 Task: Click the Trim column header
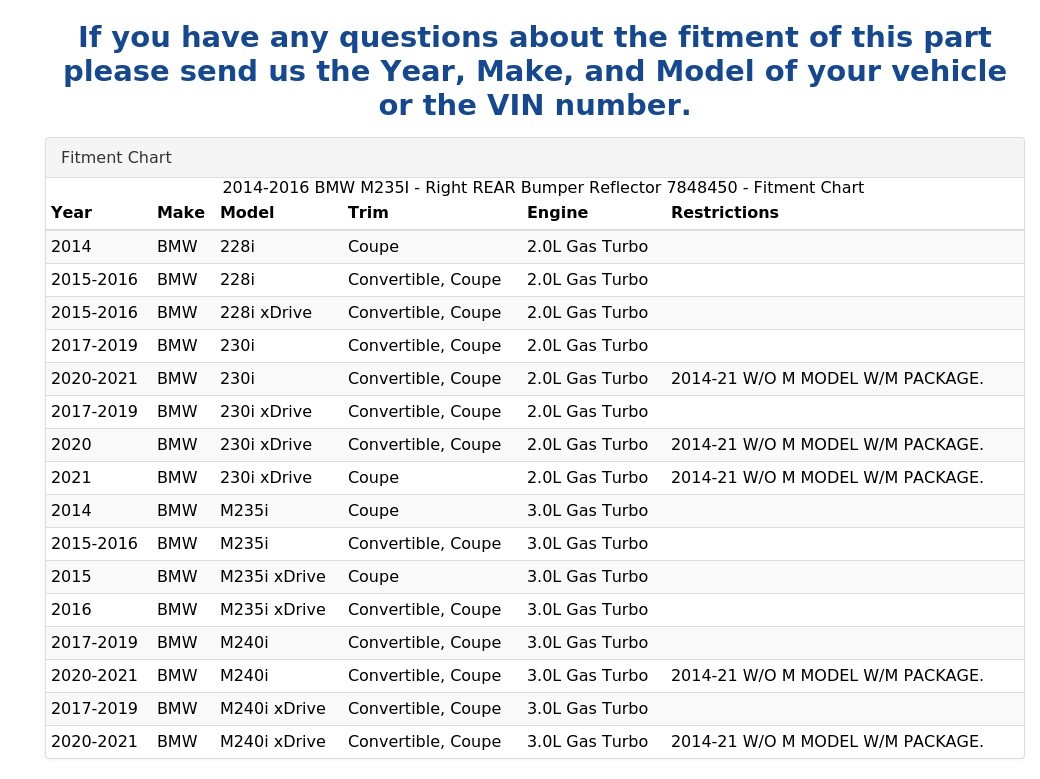pyautogui.click(x=368, y=213)
